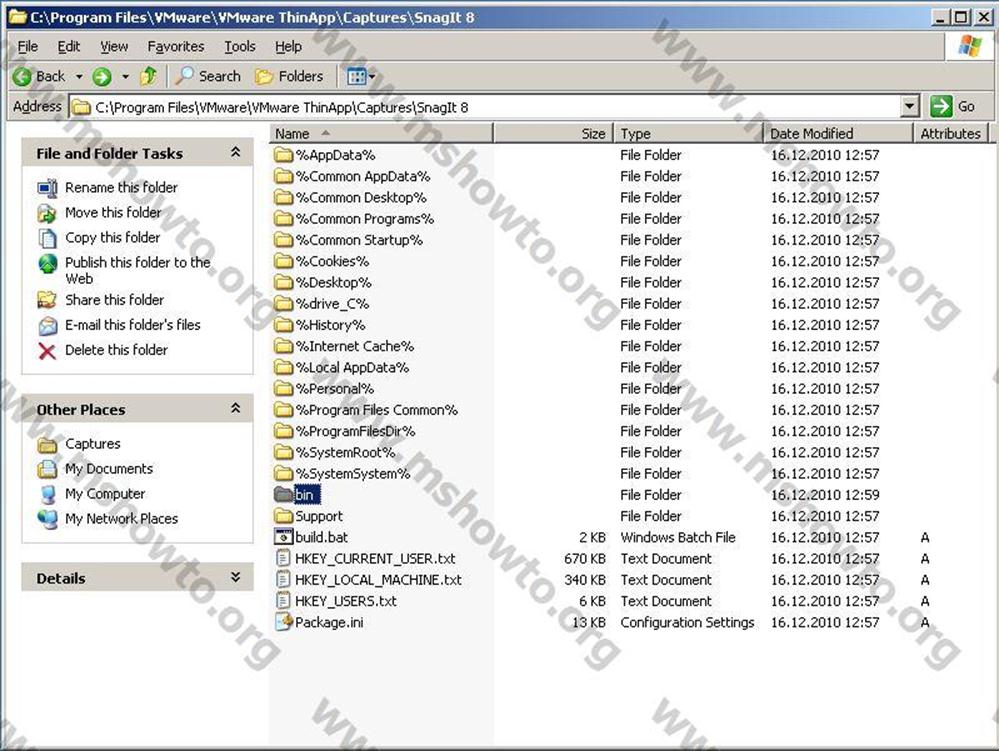Select the %Personal% folder icon

284,389
